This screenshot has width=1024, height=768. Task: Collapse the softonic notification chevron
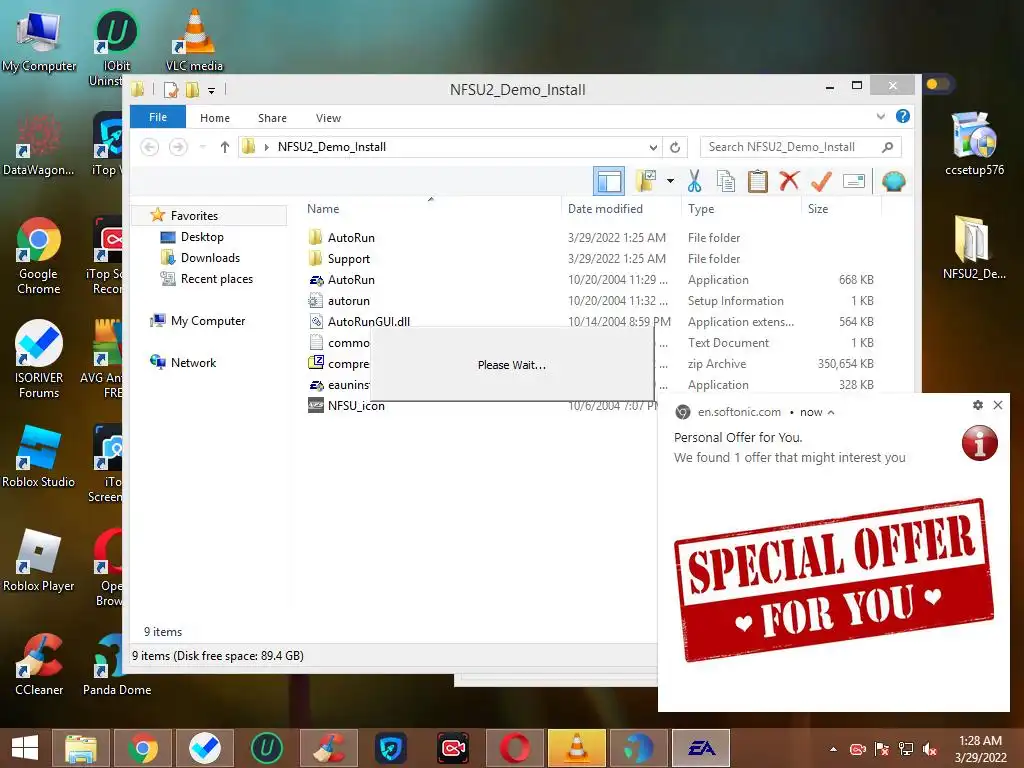(x=831, y=413)
